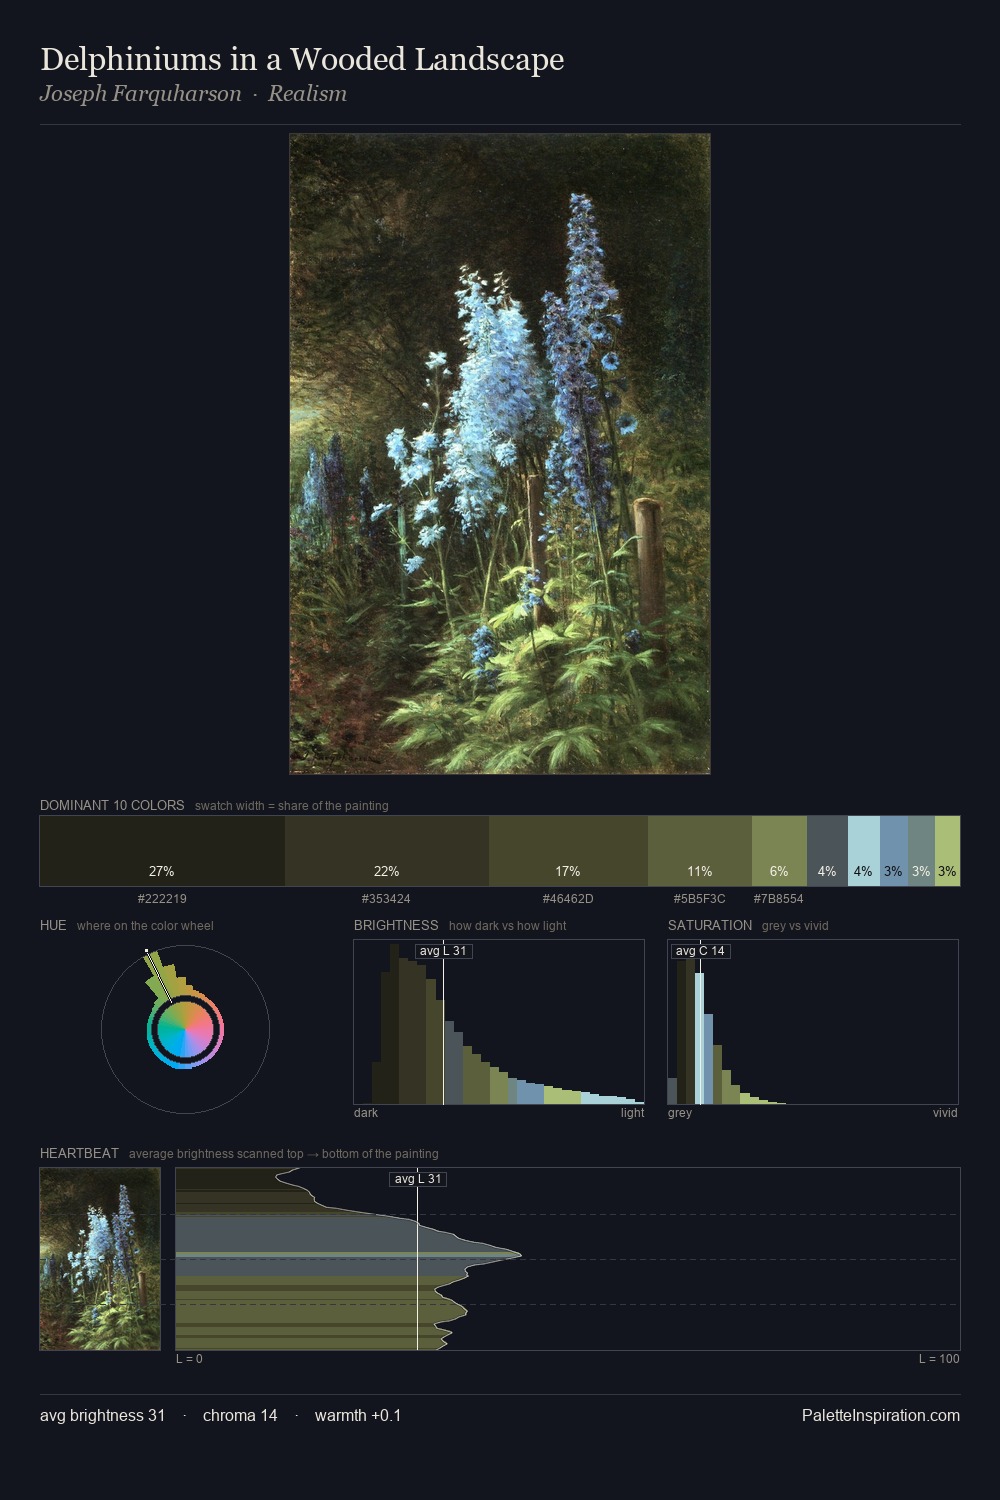Viewport: 1000px width, 1500px height.
Task: Choose the 11% swatch #5B5F3C
Action: tap(700, 851)
